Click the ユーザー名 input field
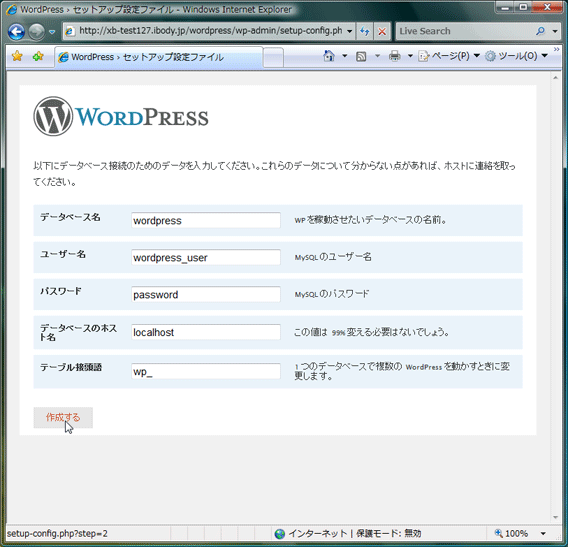Image resolution: width=568 pixels, height=547 pixels. point(206,257)
